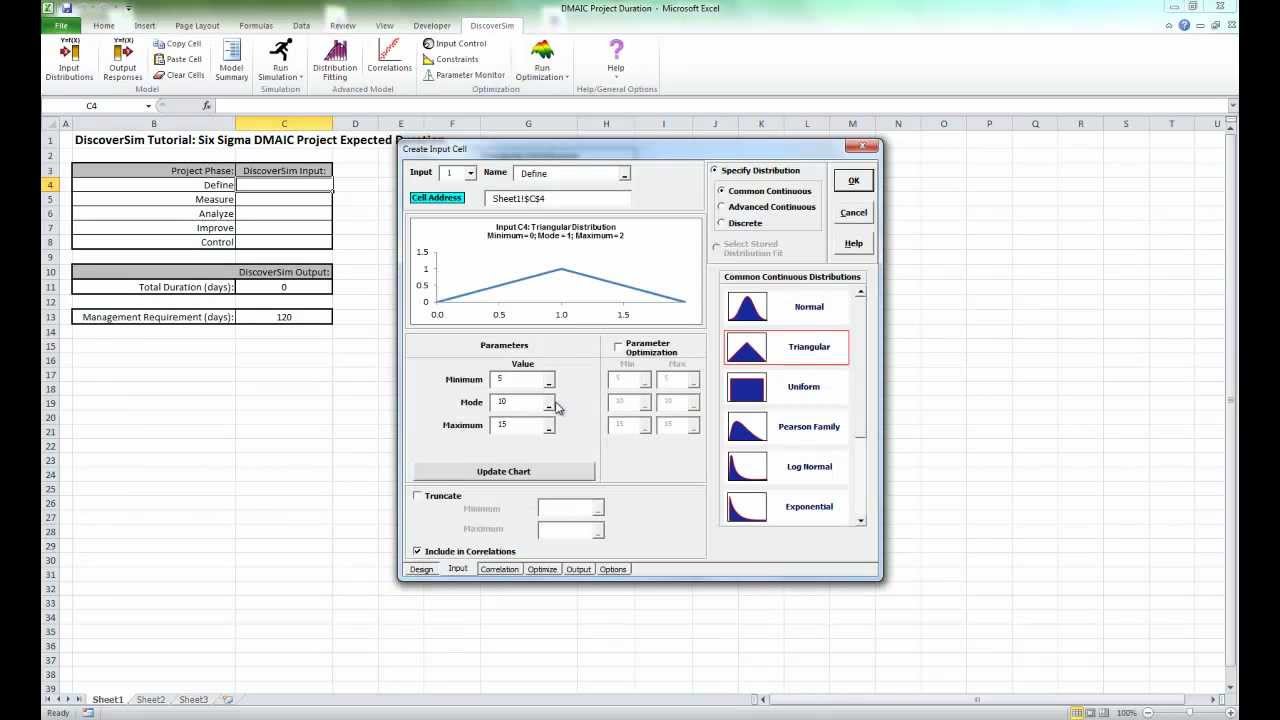Open the Input number dropdown
Screen dimensions: 1280x720
pos(471,174)
